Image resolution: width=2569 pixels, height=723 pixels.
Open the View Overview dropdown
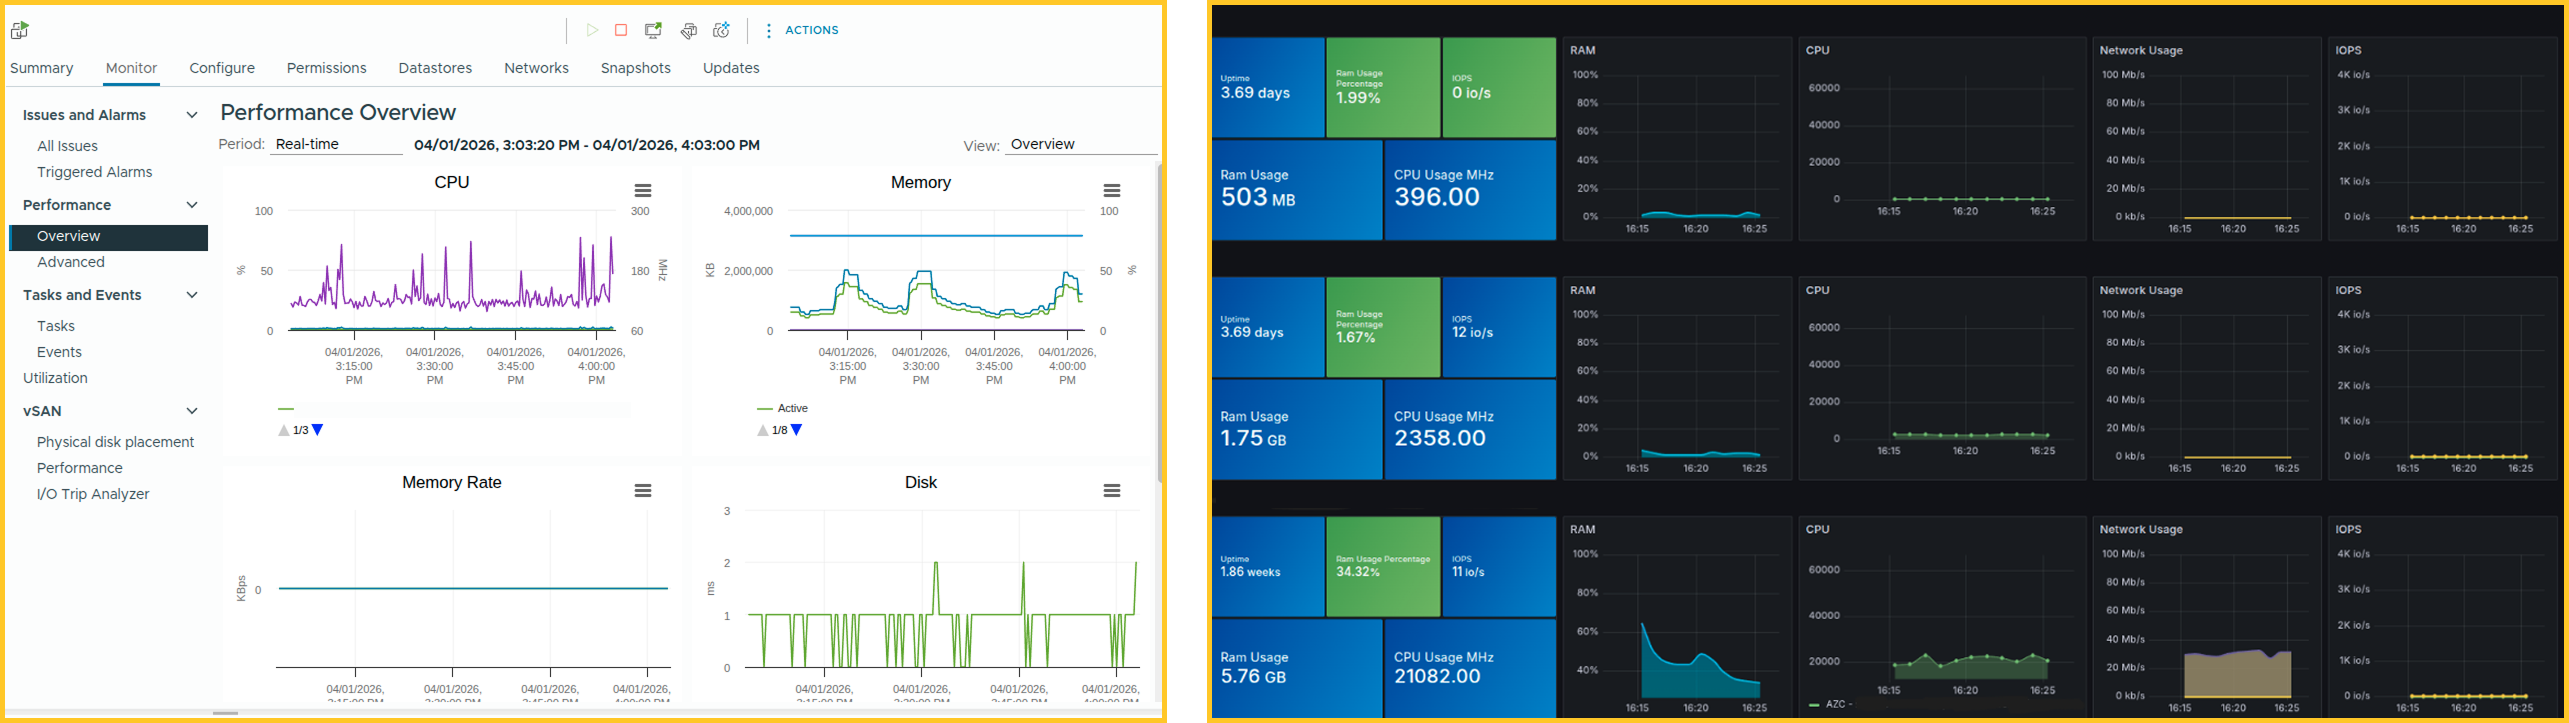click(x=1082, y=144)
